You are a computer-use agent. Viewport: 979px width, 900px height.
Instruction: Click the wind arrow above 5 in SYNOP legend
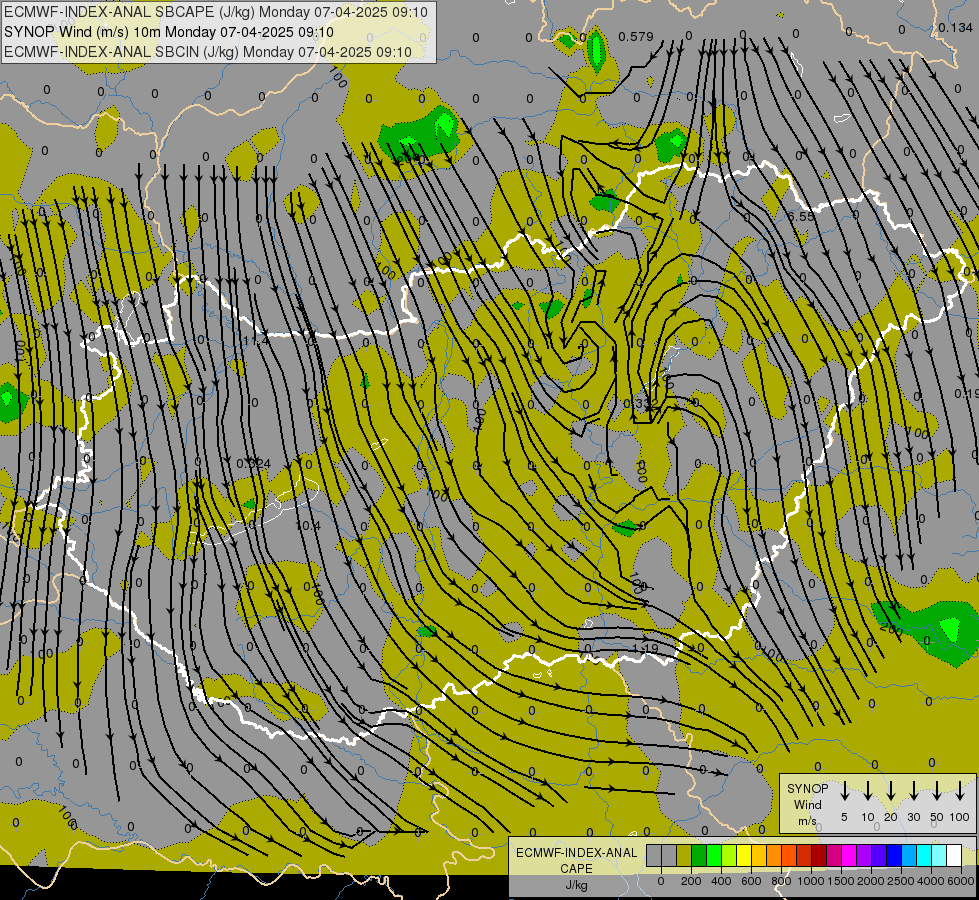click(844, 791)
